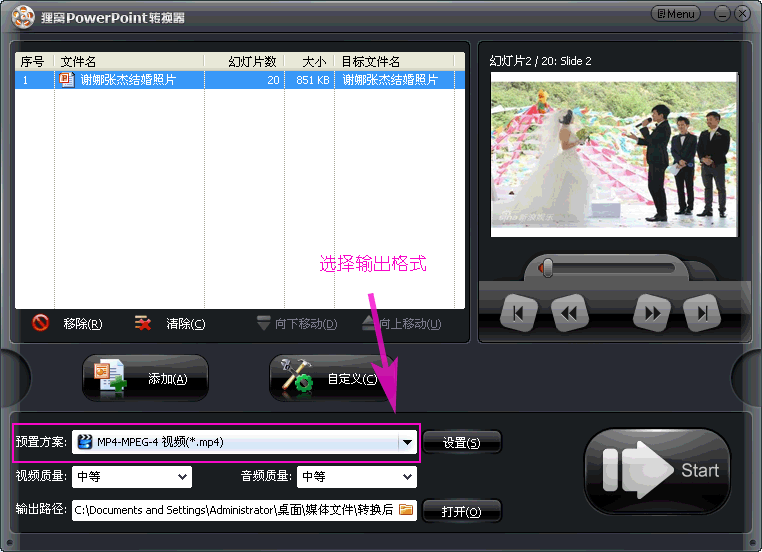Open the 音频质量 audio quality dropdown
The image size is (762, 552).
[x=357, y=477]
